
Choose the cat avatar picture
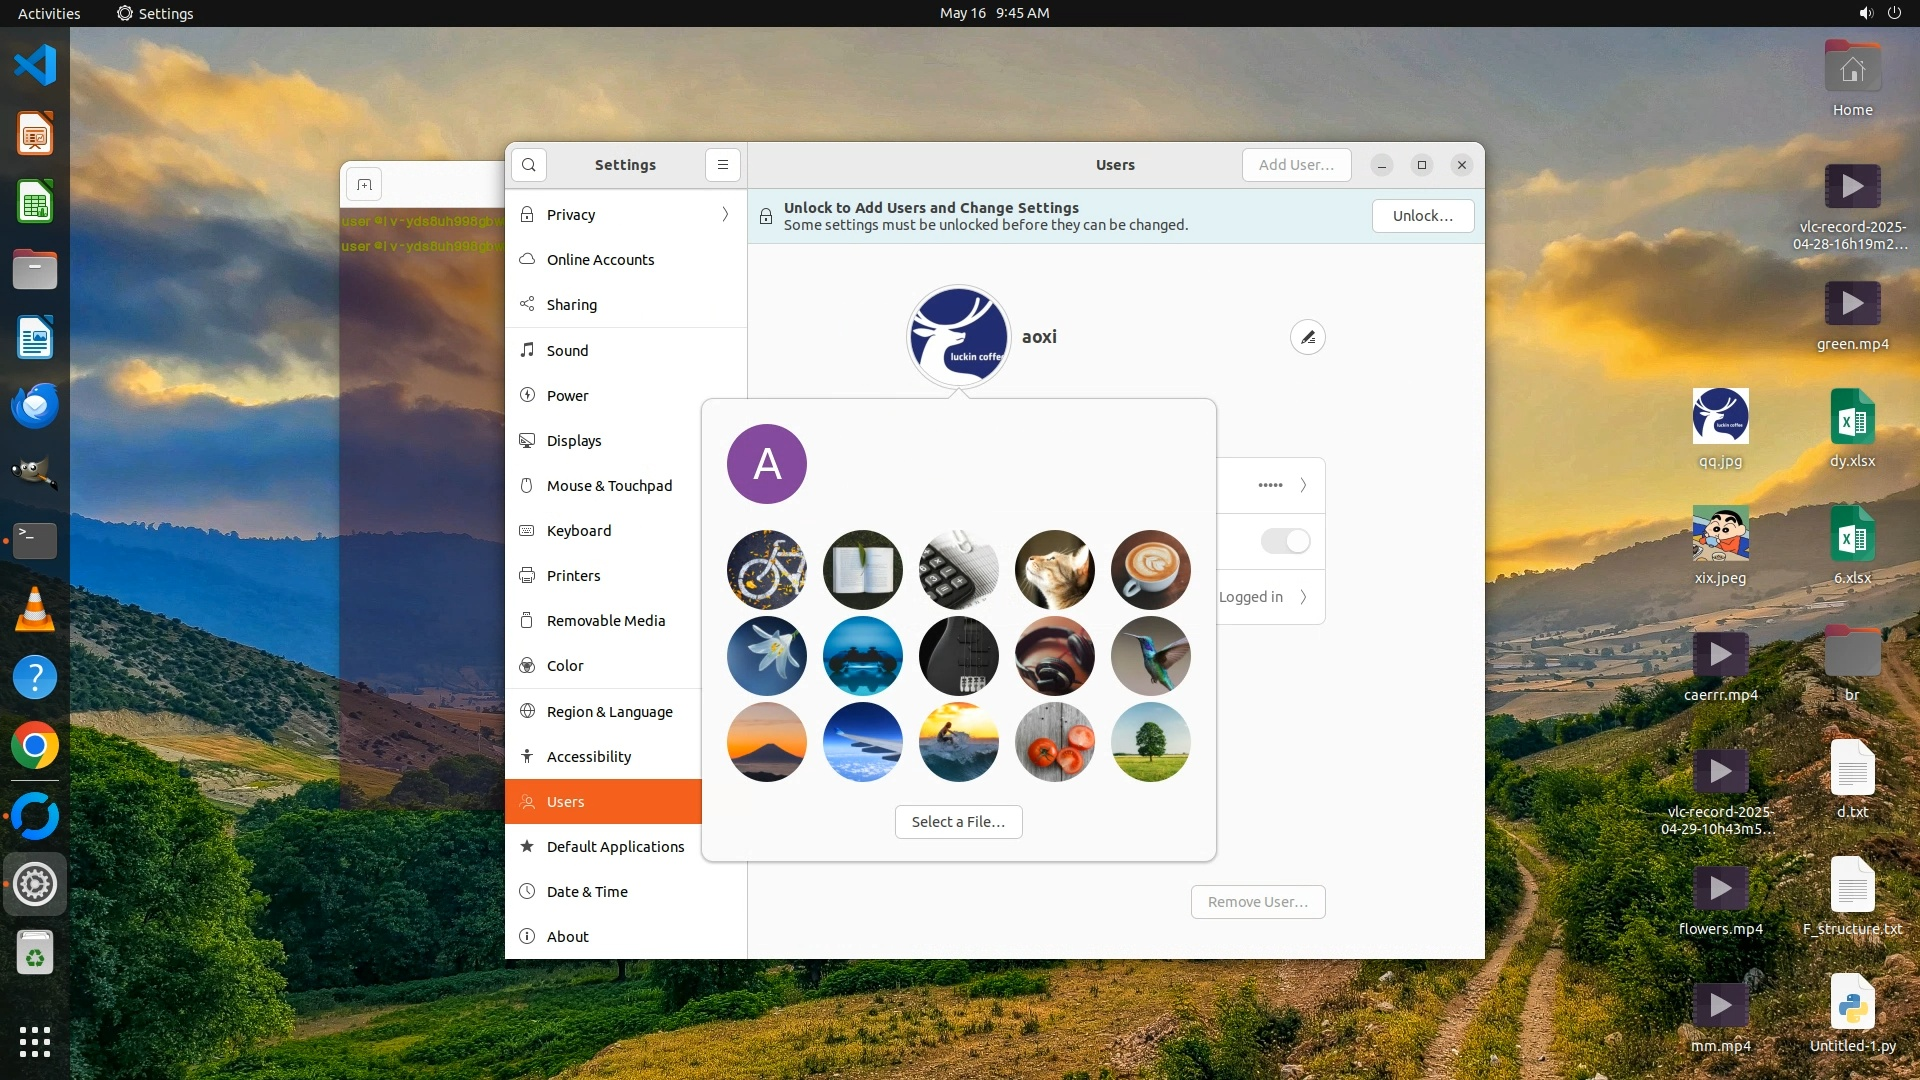[x=1054, y=570]
